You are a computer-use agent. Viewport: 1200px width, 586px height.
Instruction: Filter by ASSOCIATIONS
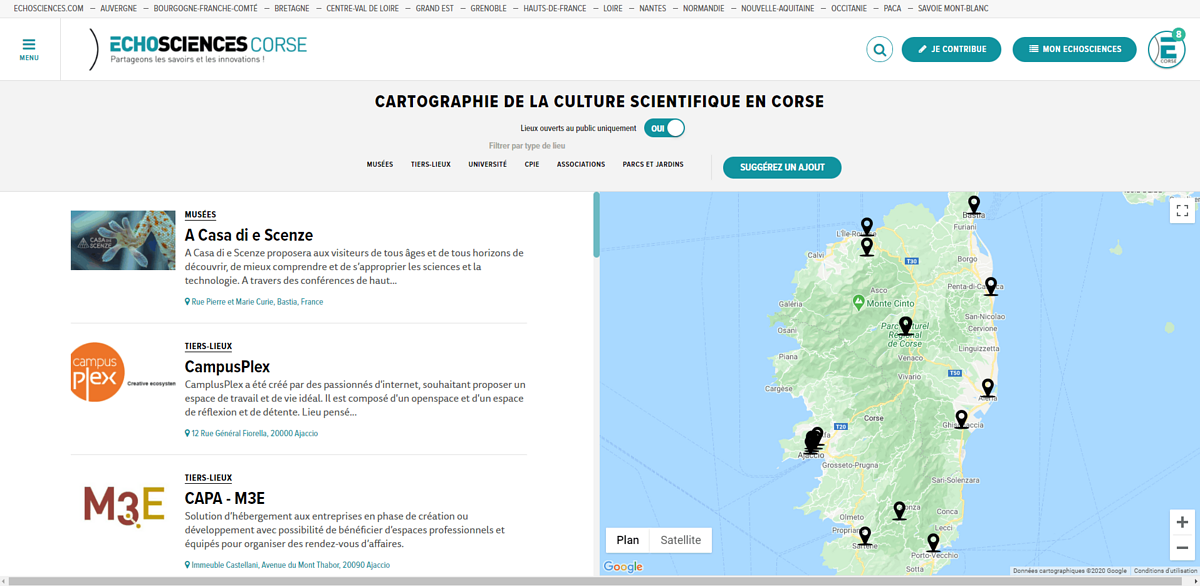[x=581, y=164]
